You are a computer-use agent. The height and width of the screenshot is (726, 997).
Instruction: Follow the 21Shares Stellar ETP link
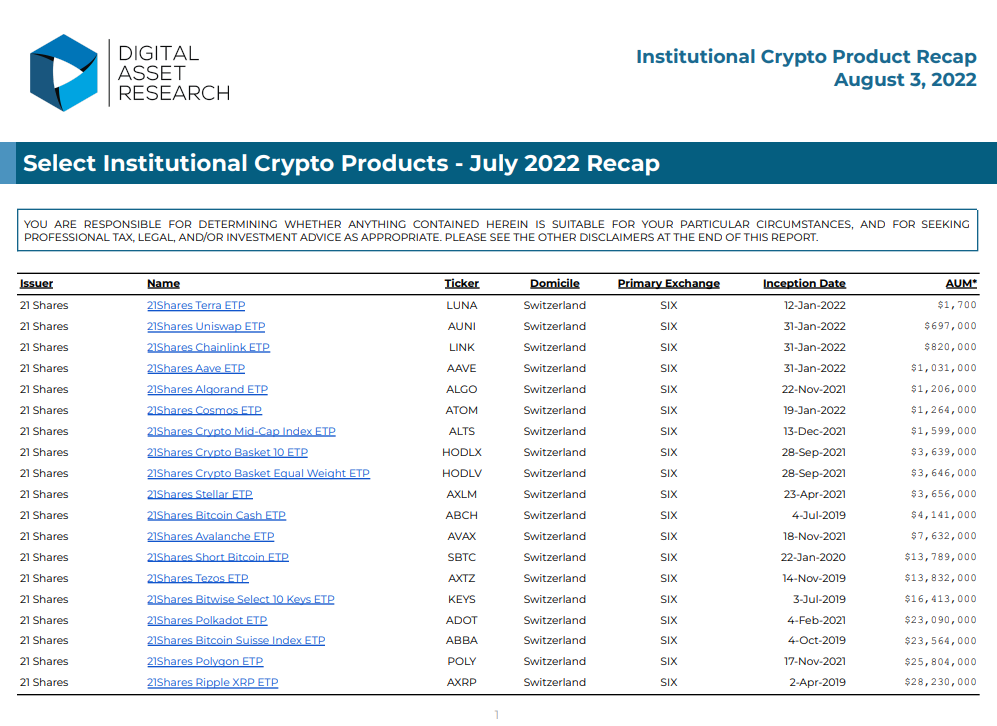(200, 494)
